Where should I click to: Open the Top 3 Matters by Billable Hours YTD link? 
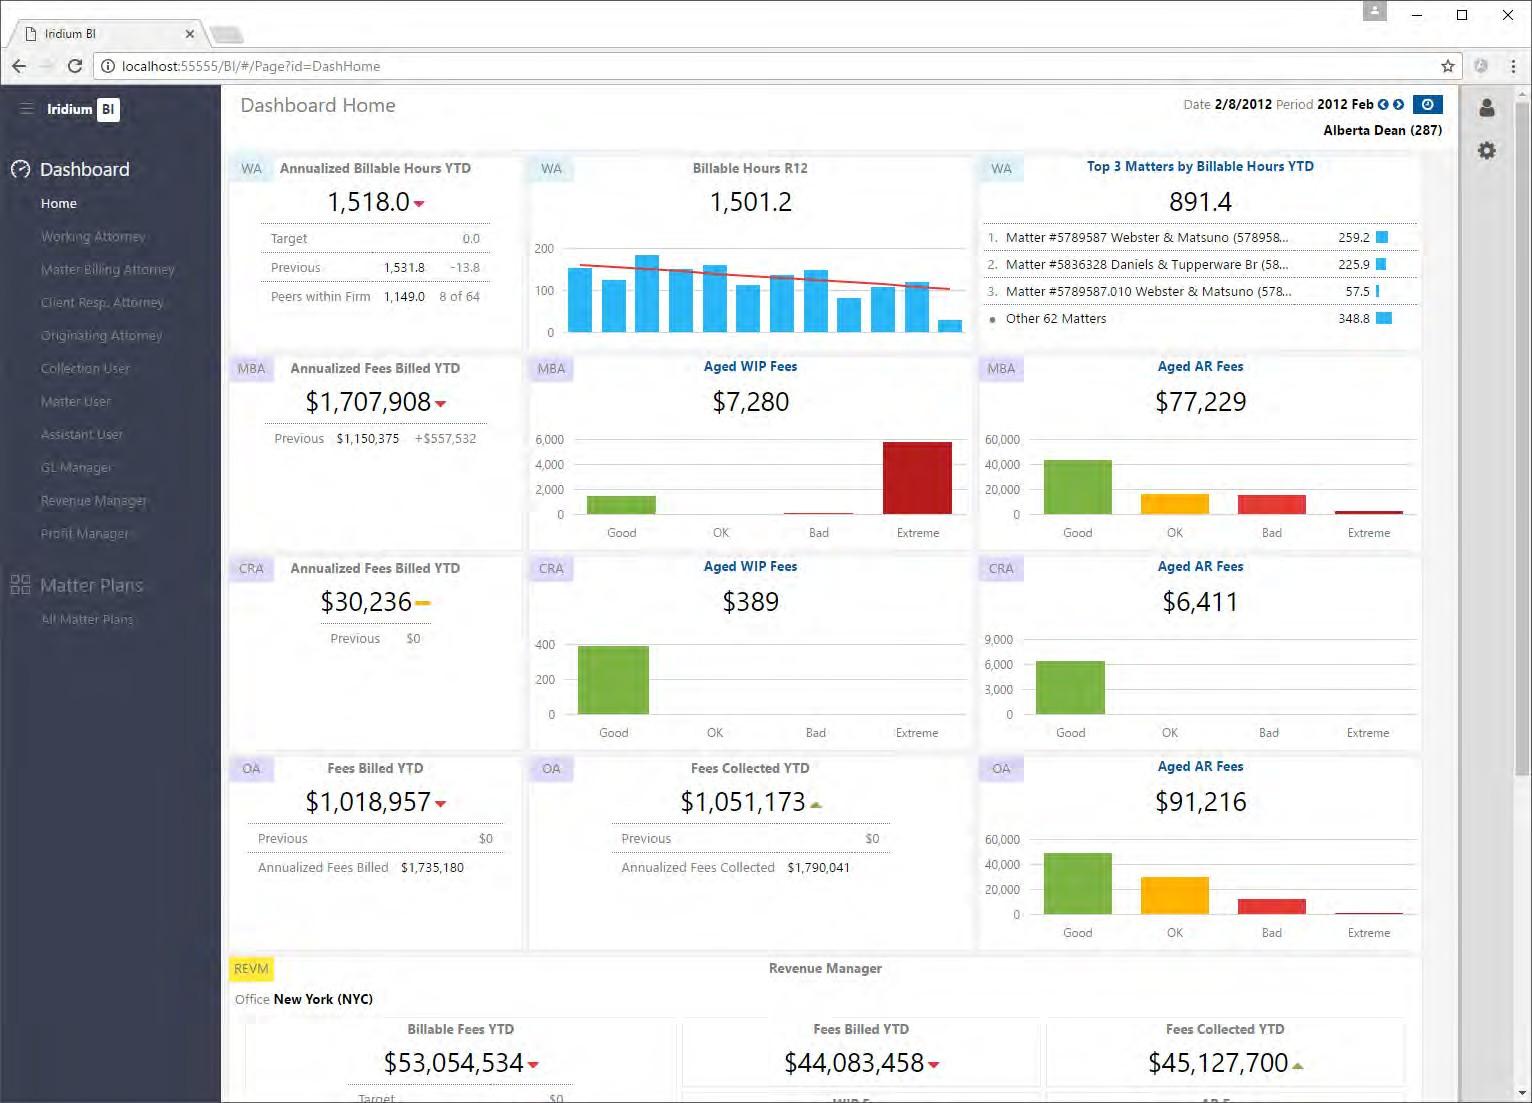[1200, 166]
